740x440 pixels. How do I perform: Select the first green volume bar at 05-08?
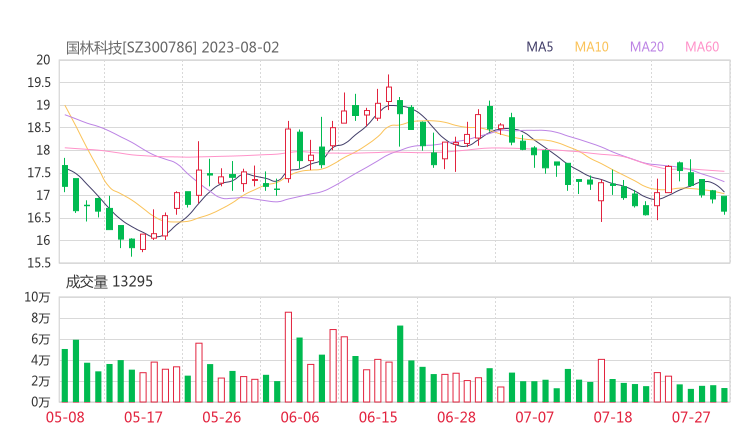[x=65, y=376]
